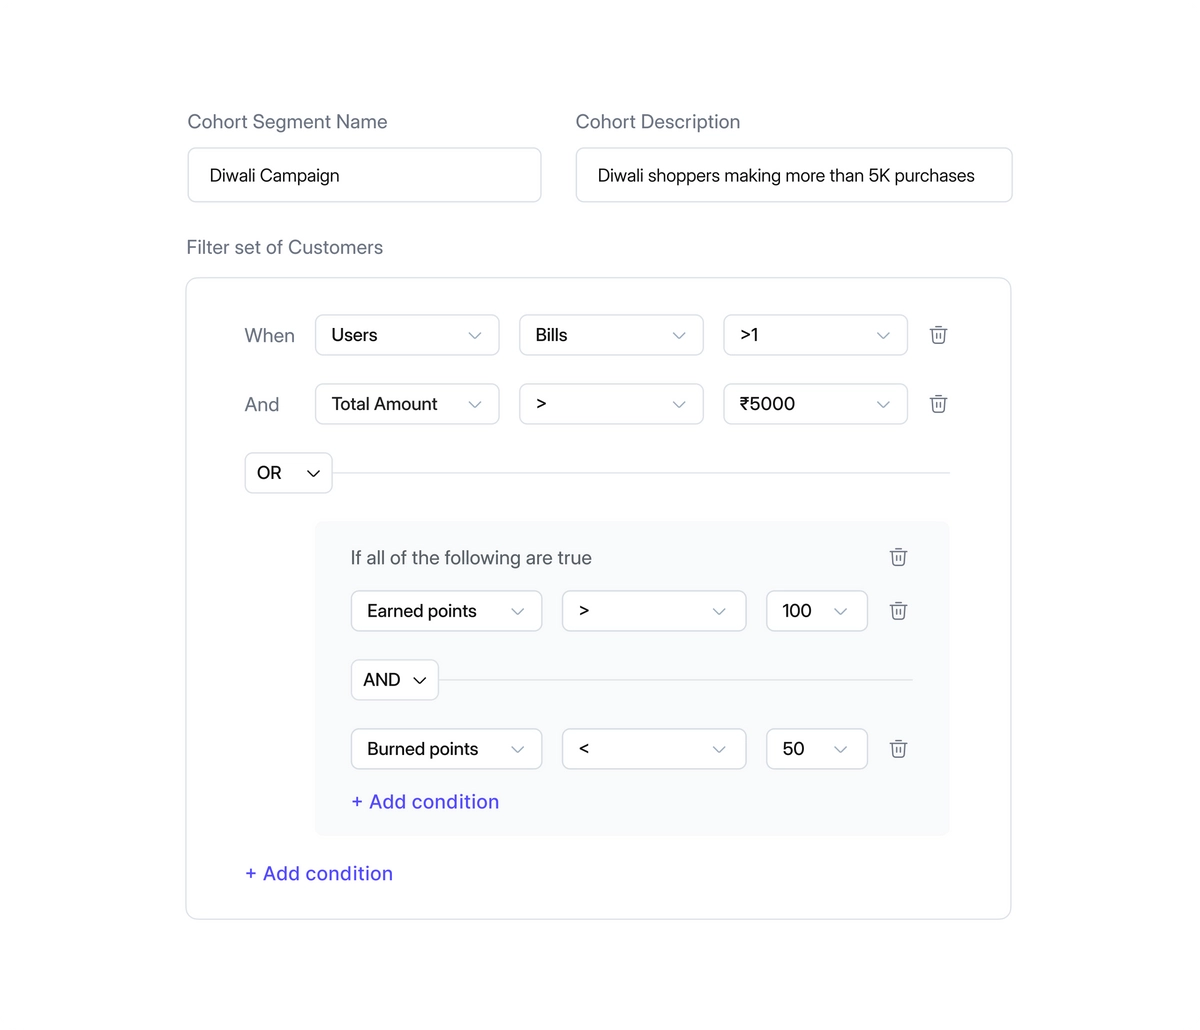Open the Bills dropdown

point(611,335)
